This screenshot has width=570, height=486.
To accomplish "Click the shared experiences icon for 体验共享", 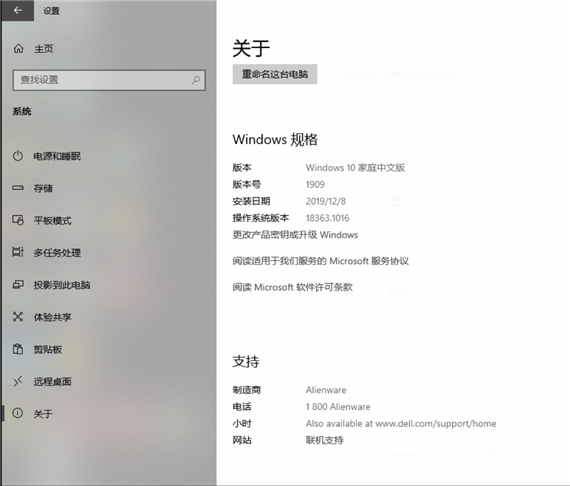I will click(x=18, y=317).
